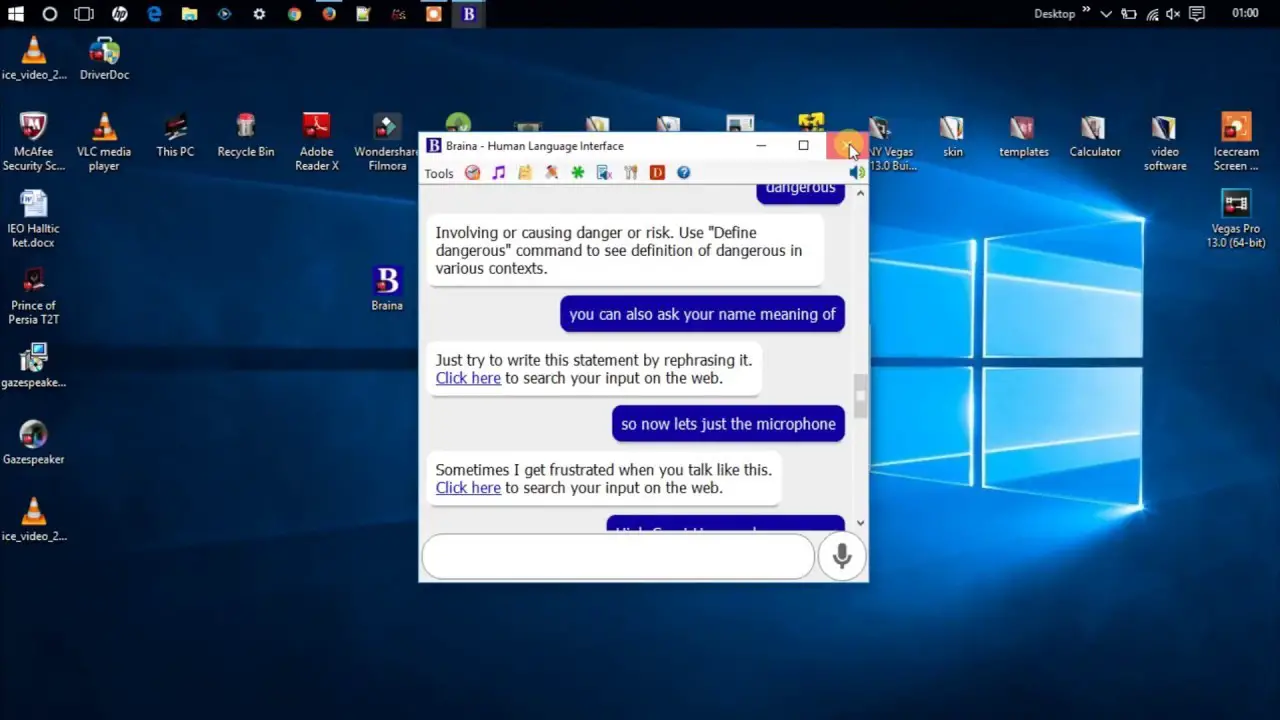Launch Microsoft Edge from taskbar
The width and height of the screenshot is (1280, 720).
click(154, 14)
